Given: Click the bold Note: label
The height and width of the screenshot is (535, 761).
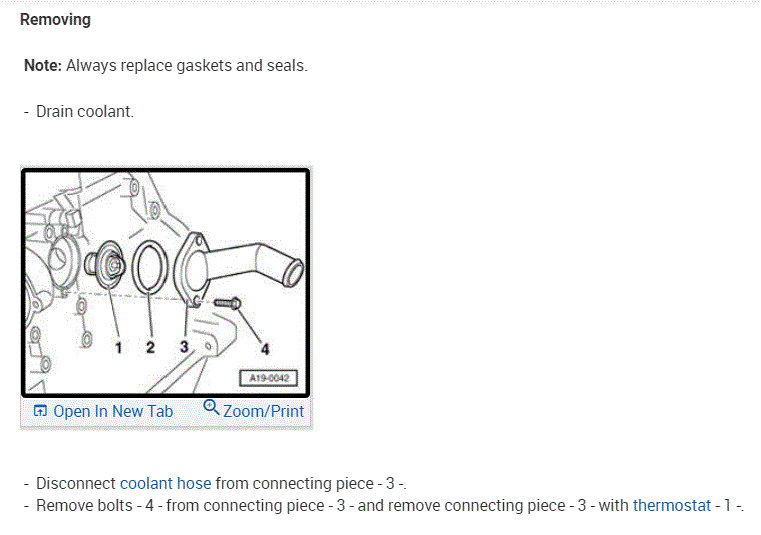Looking at the screenshot, I should click(43, 66).
